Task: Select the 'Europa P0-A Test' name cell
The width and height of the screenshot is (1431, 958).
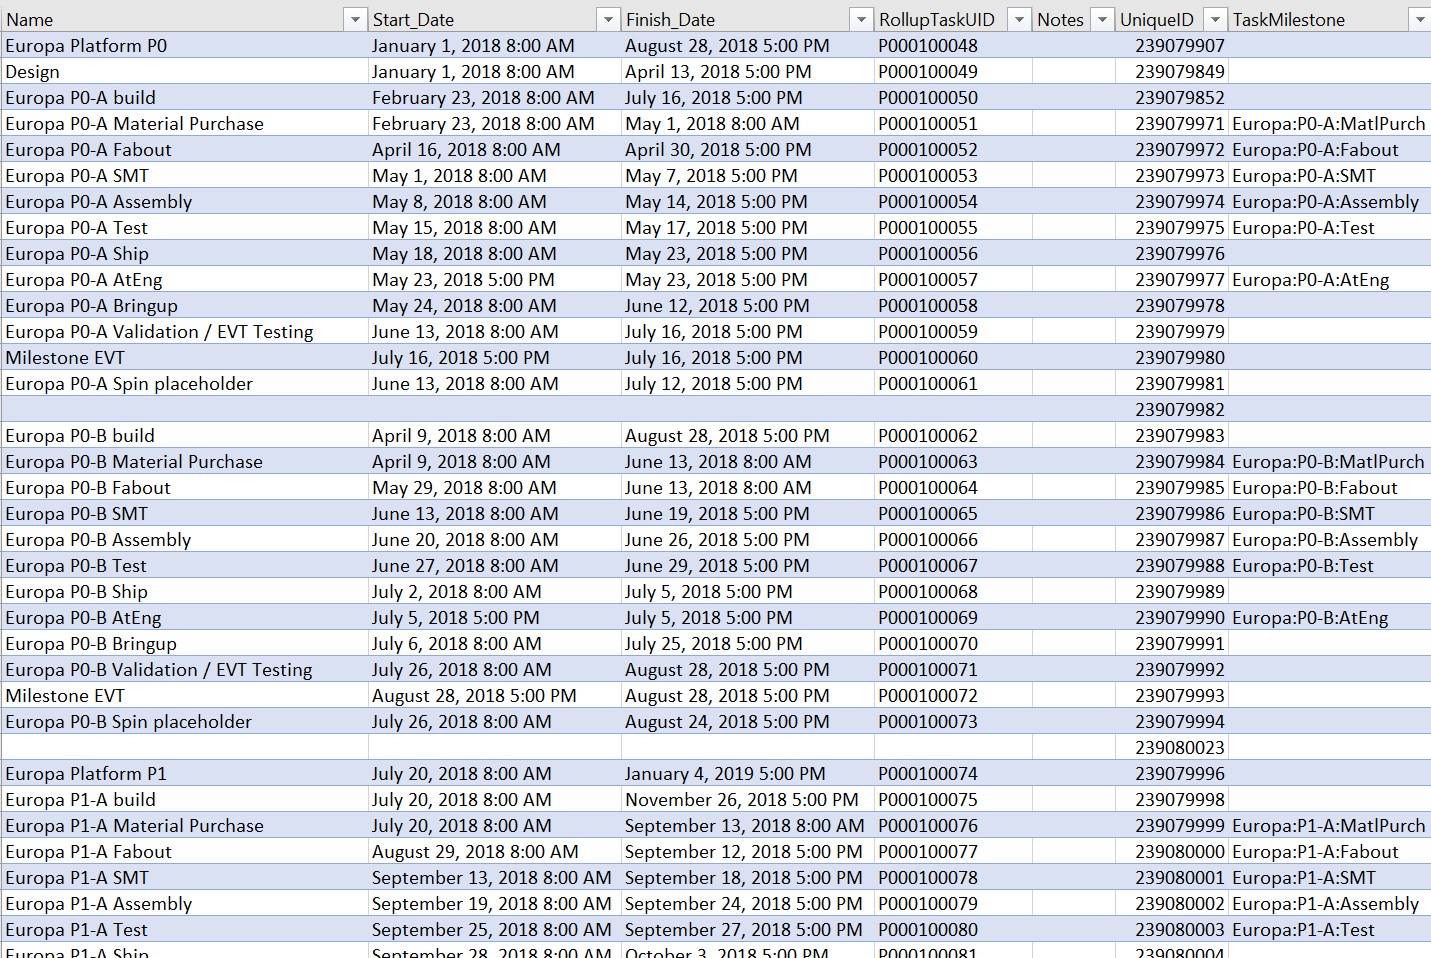Action: [x=185, y=227]
